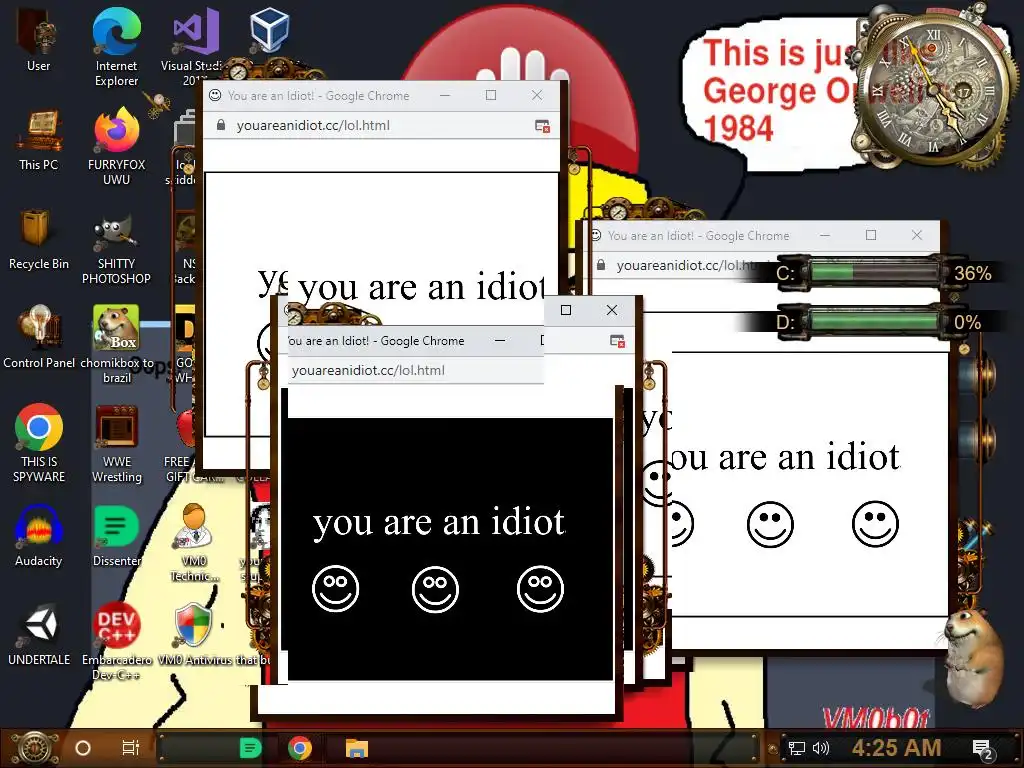The height and width of the screenshot is (768, 1024).
Task: Launch UNDERTALE Unity shortcut
Action: coord(39,635)
